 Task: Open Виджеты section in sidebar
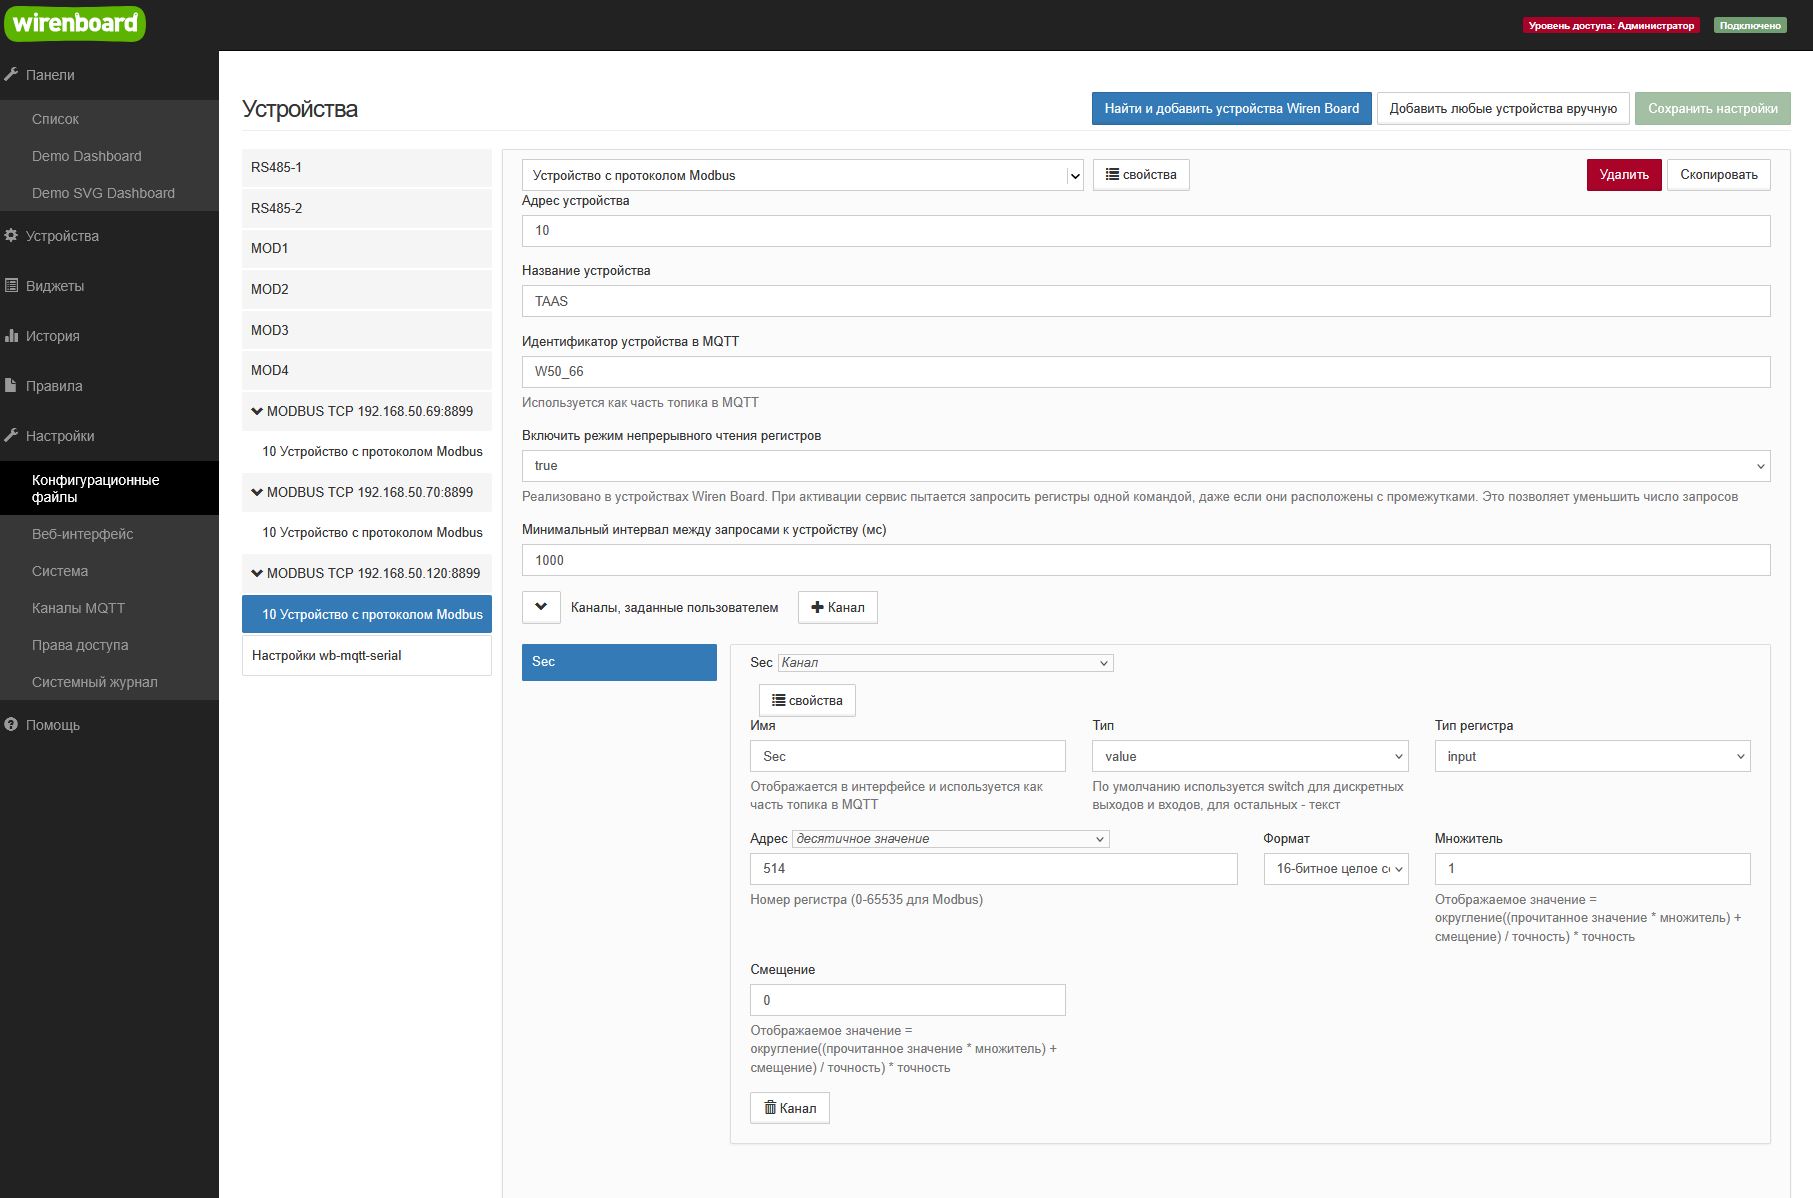[x=55, y=286]
